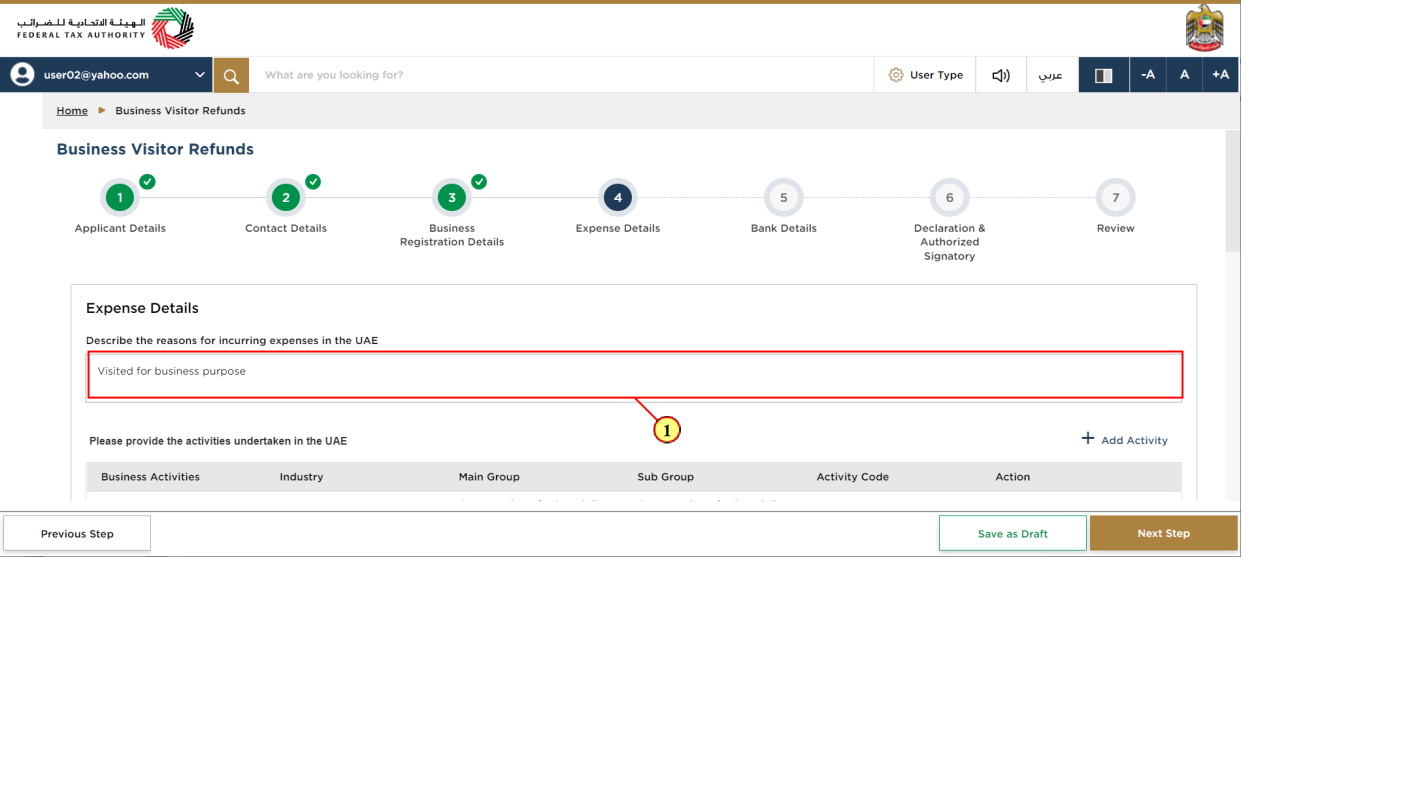Click the page vertical scrollbar
Screen dimensions: 1414x801
click(x=1232, y=192)
